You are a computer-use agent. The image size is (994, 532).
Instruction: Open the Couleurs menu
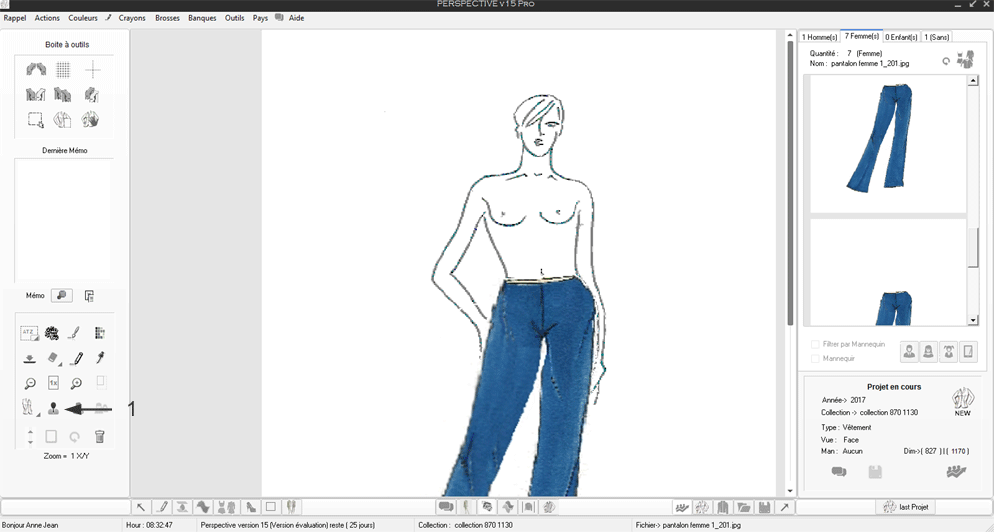83,18
